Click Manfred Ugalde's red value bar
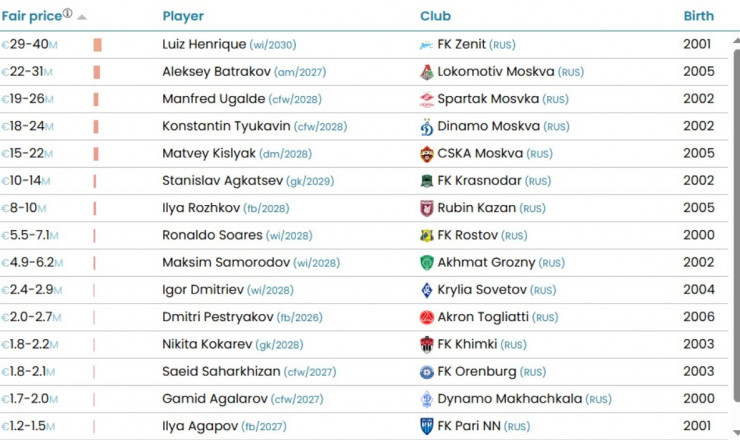740x440 pixels. [x=97, y=99]
